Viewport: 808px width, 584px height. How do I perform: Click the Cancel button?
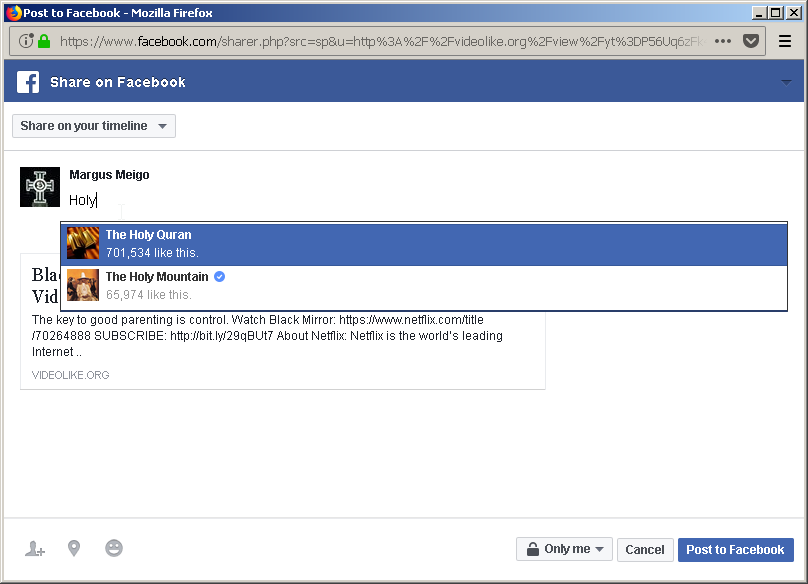click(645, 549)
